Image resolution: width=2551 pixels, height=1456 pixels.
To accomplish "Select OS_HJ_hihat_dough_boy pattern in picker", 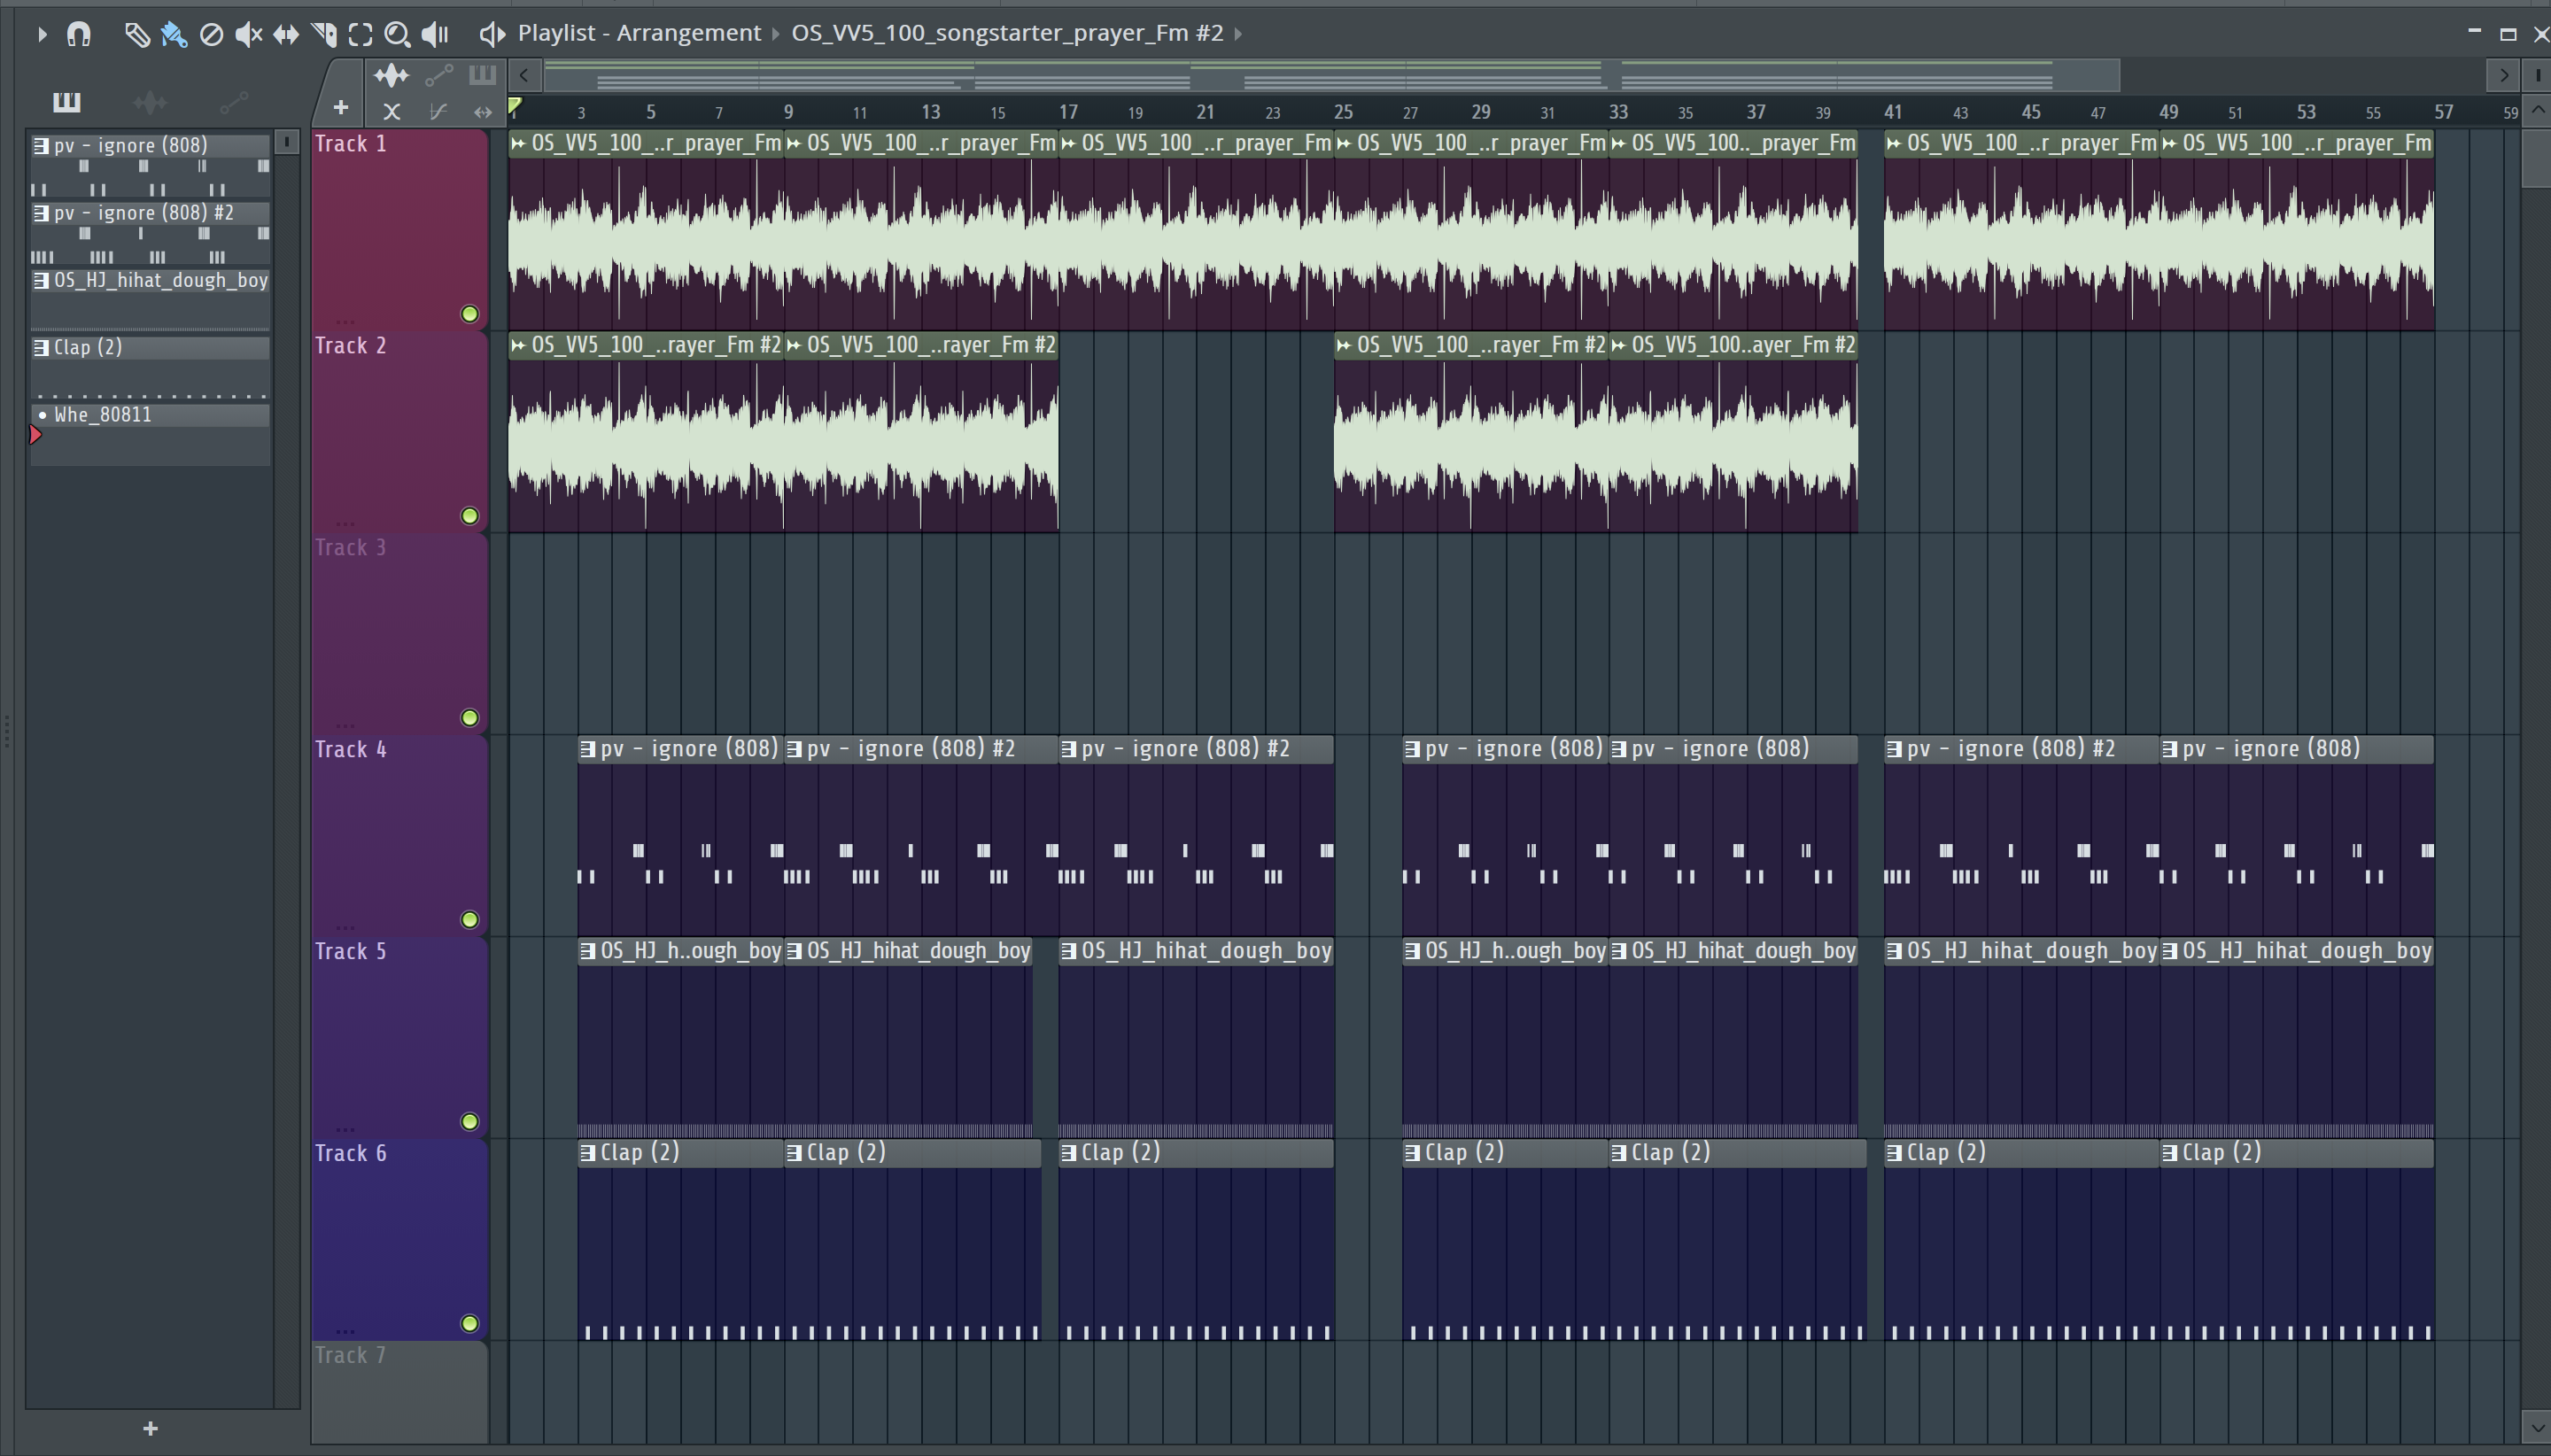I will point(150,300).
